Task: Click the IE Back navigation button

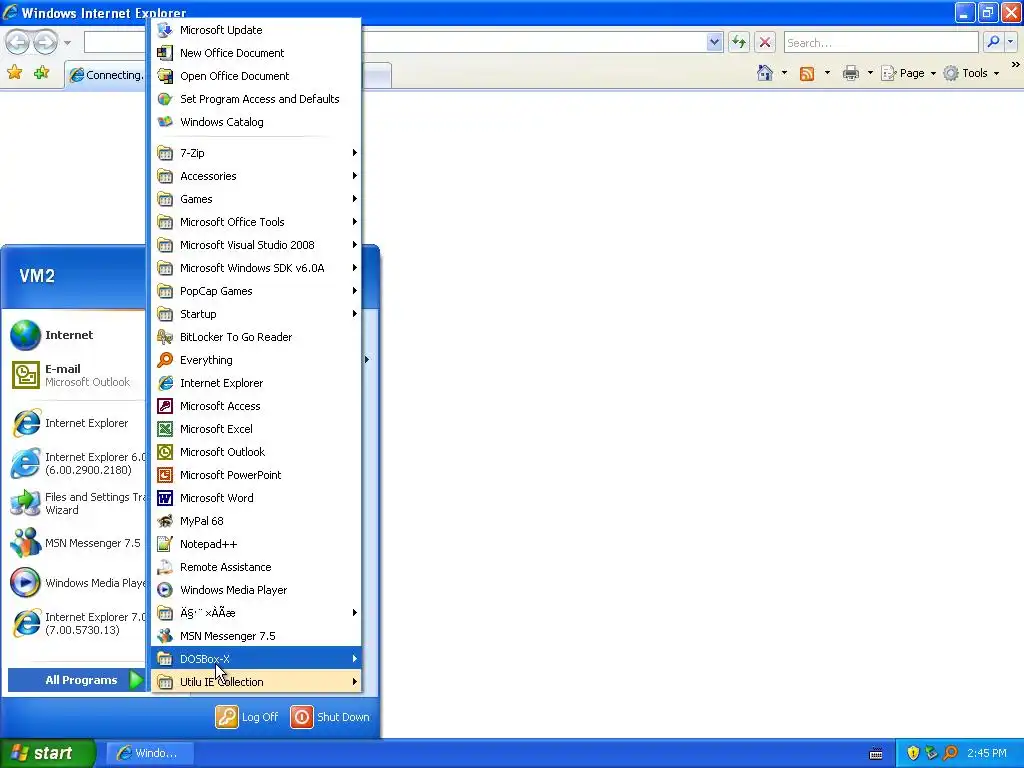Action: tap(18, 42)
